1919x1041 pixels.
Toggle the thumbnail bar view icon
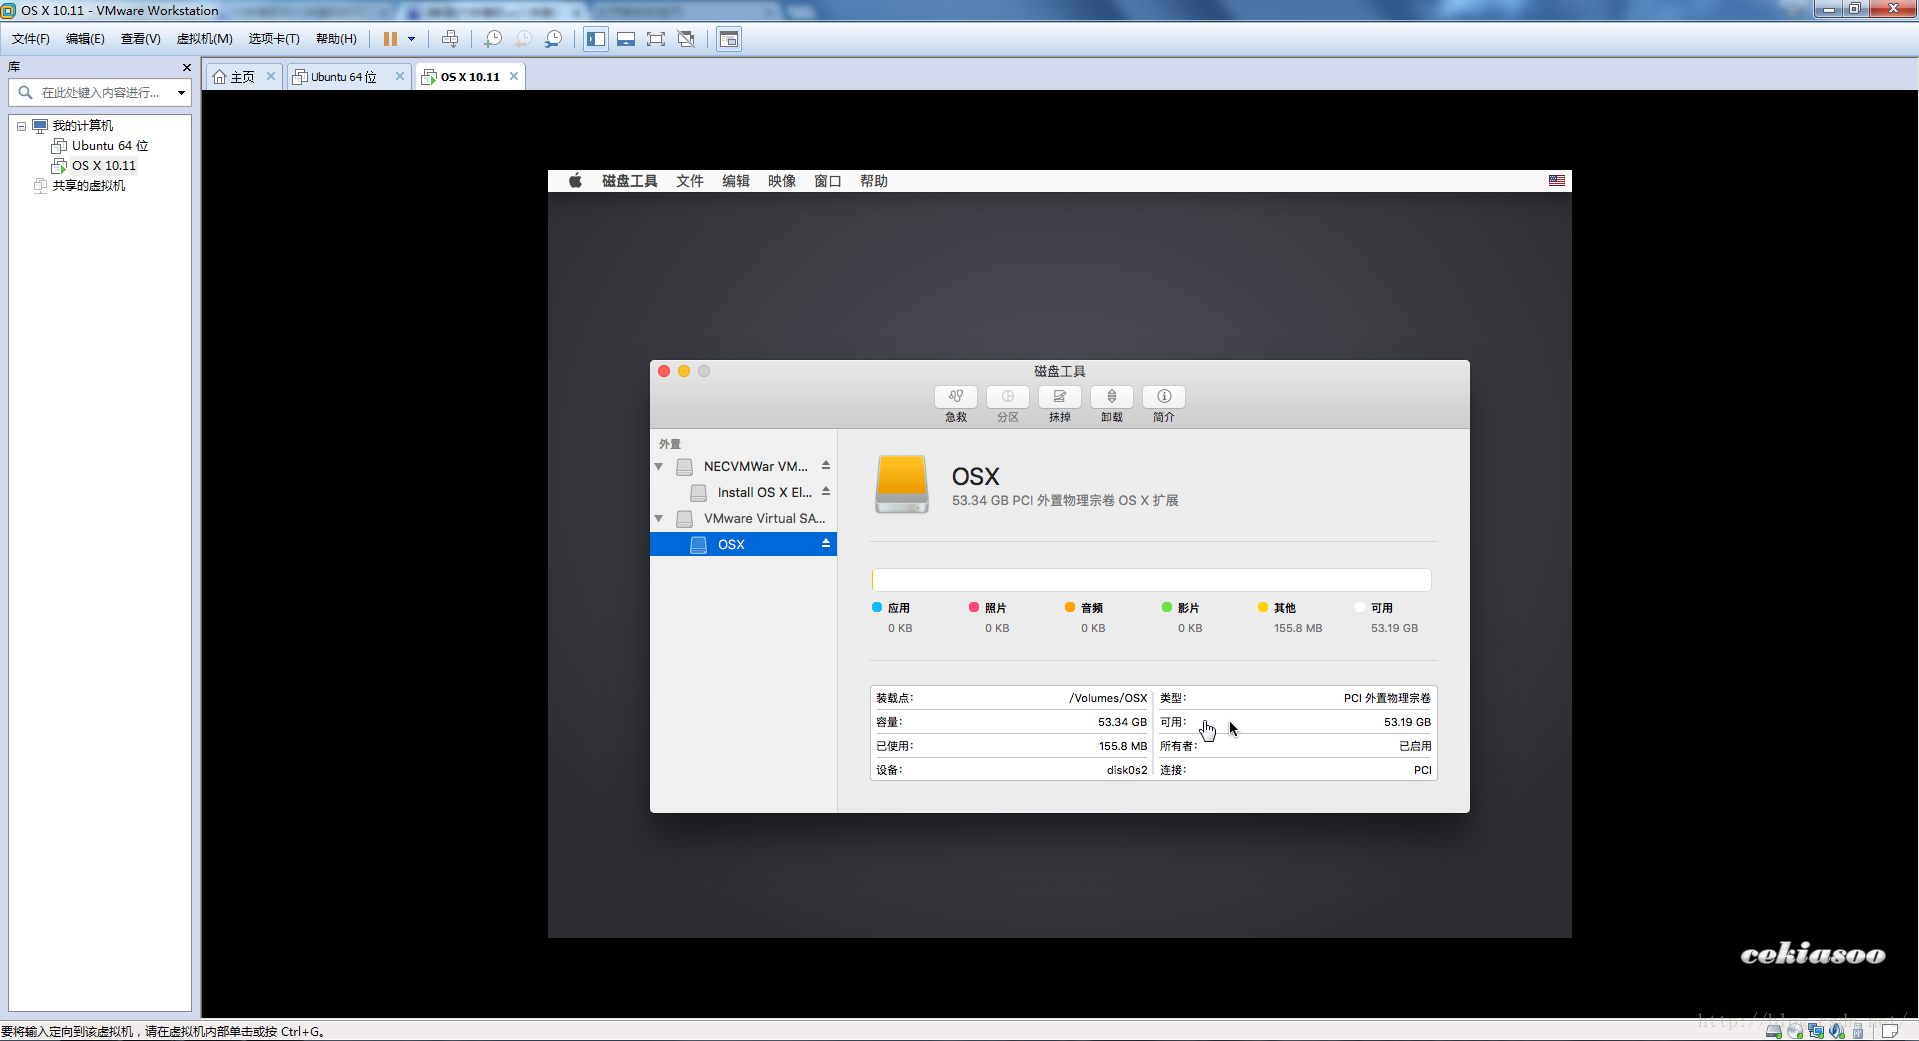tap(626, 39)
